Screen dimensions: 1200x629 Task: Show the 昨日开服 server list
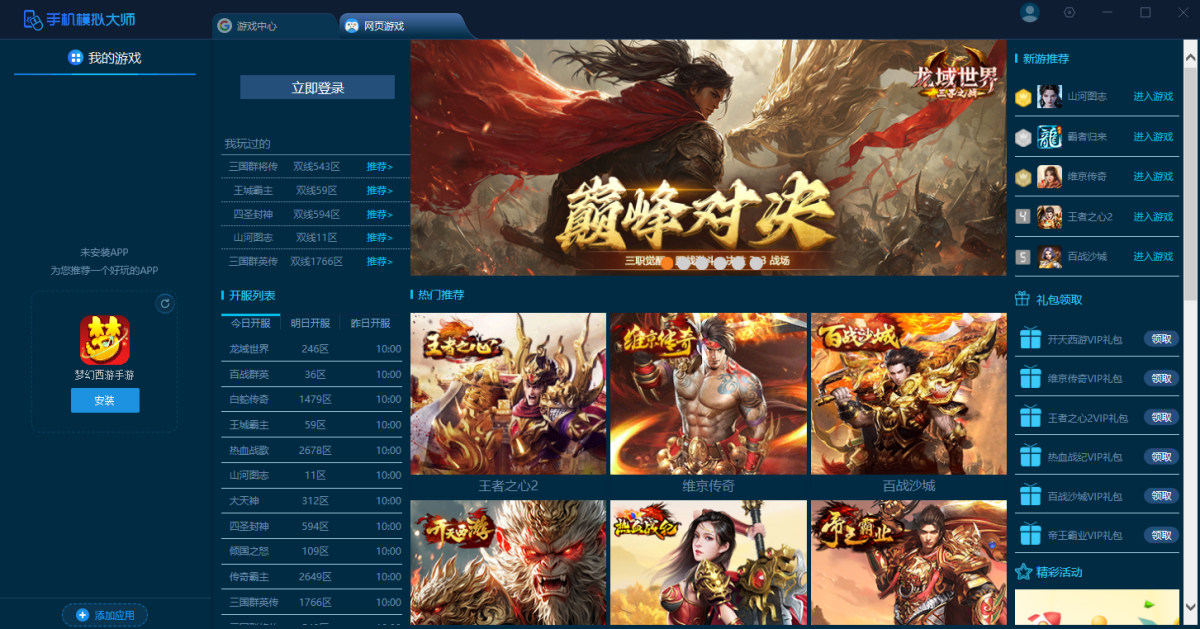click(x=370, y=324)
